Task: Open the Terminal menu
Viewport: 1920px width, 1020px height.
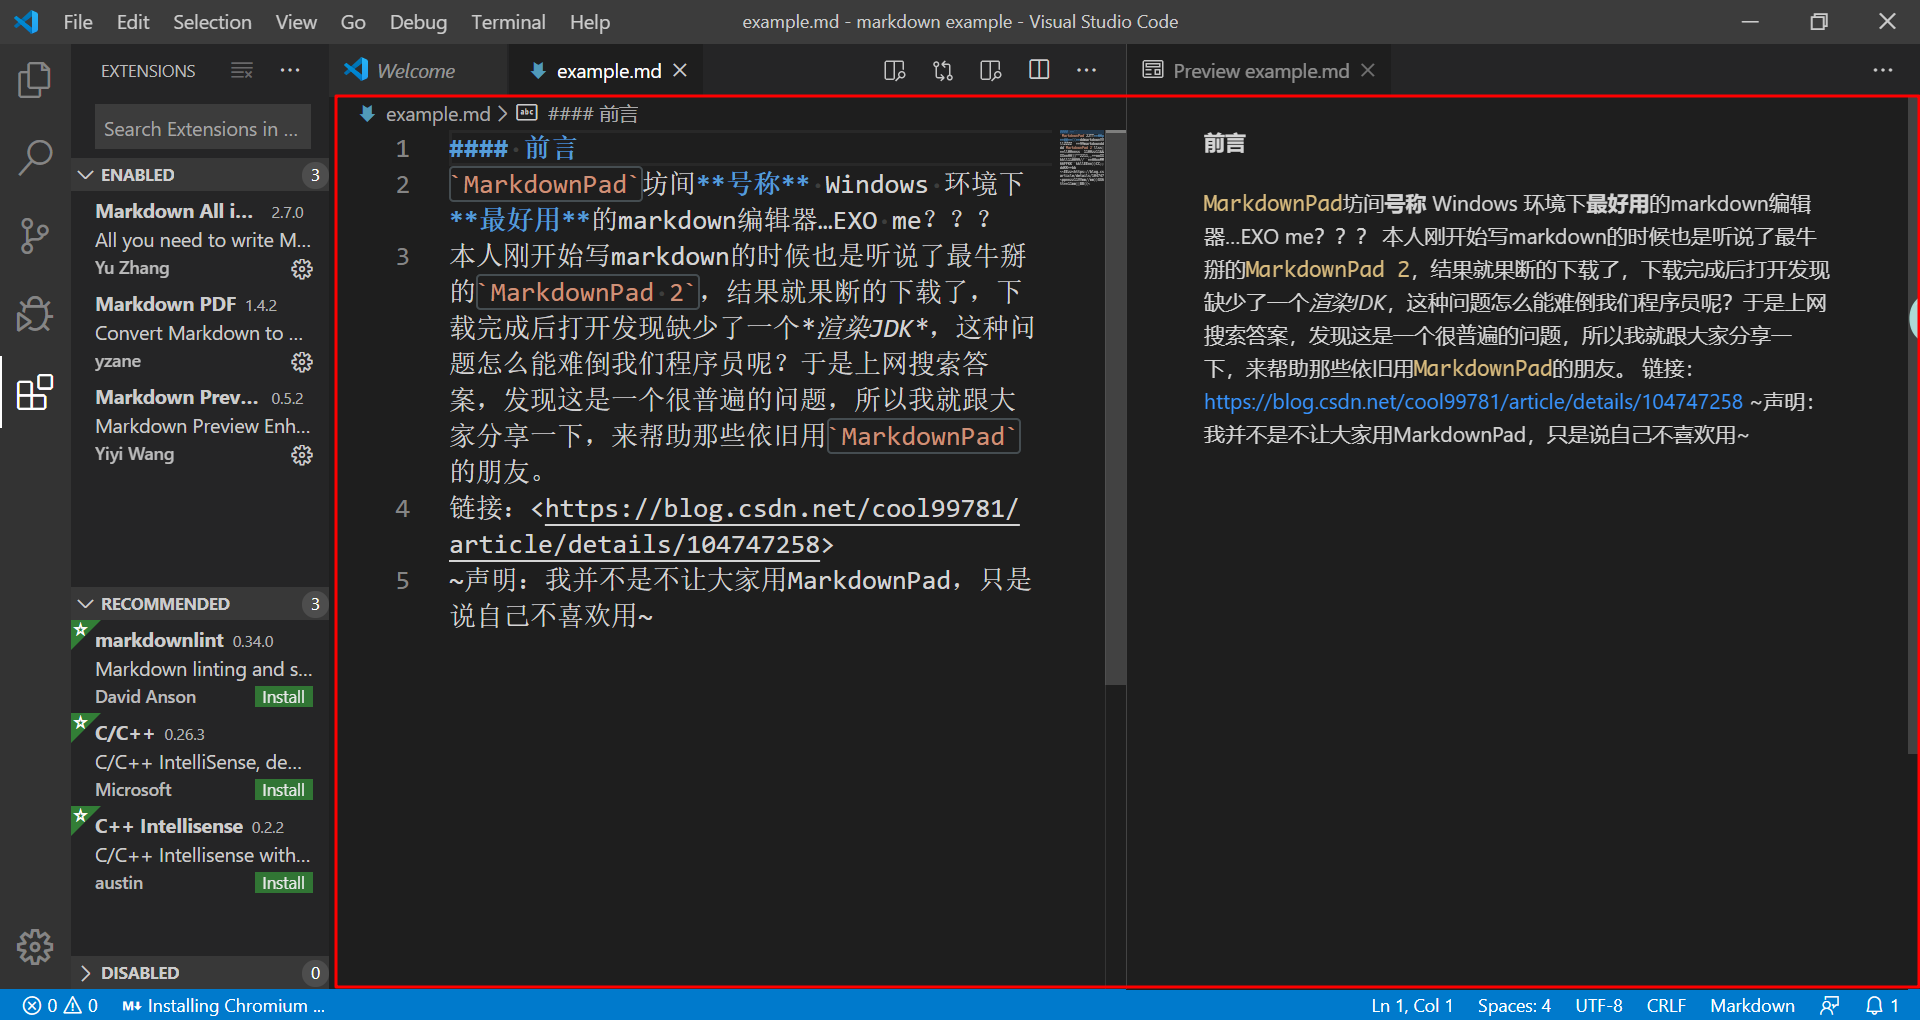Action: 508,22
